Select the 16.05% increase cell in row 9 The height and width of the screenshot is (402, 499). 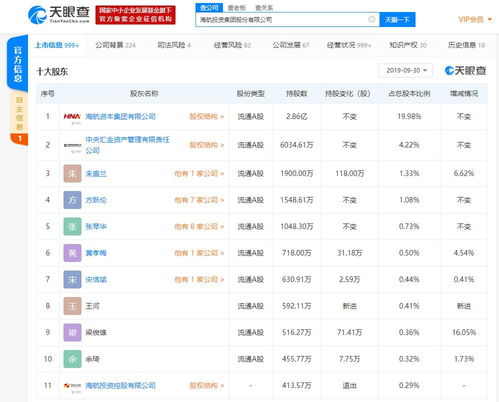point(464,332)
